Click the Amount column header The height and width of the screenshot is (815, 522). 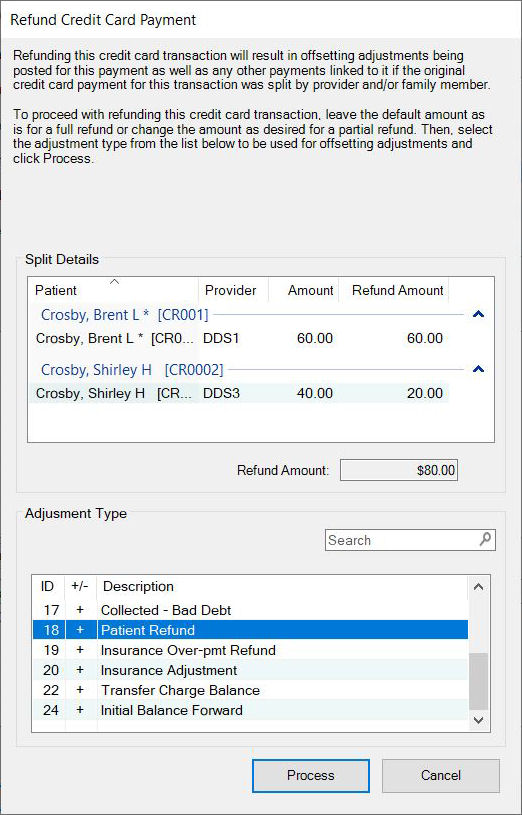(304, 290)
